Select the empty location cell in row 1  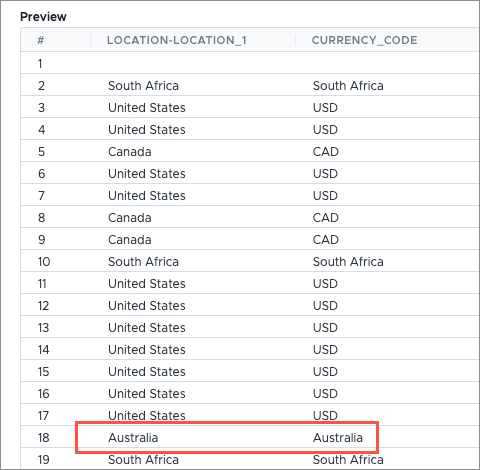click(193, 64)
